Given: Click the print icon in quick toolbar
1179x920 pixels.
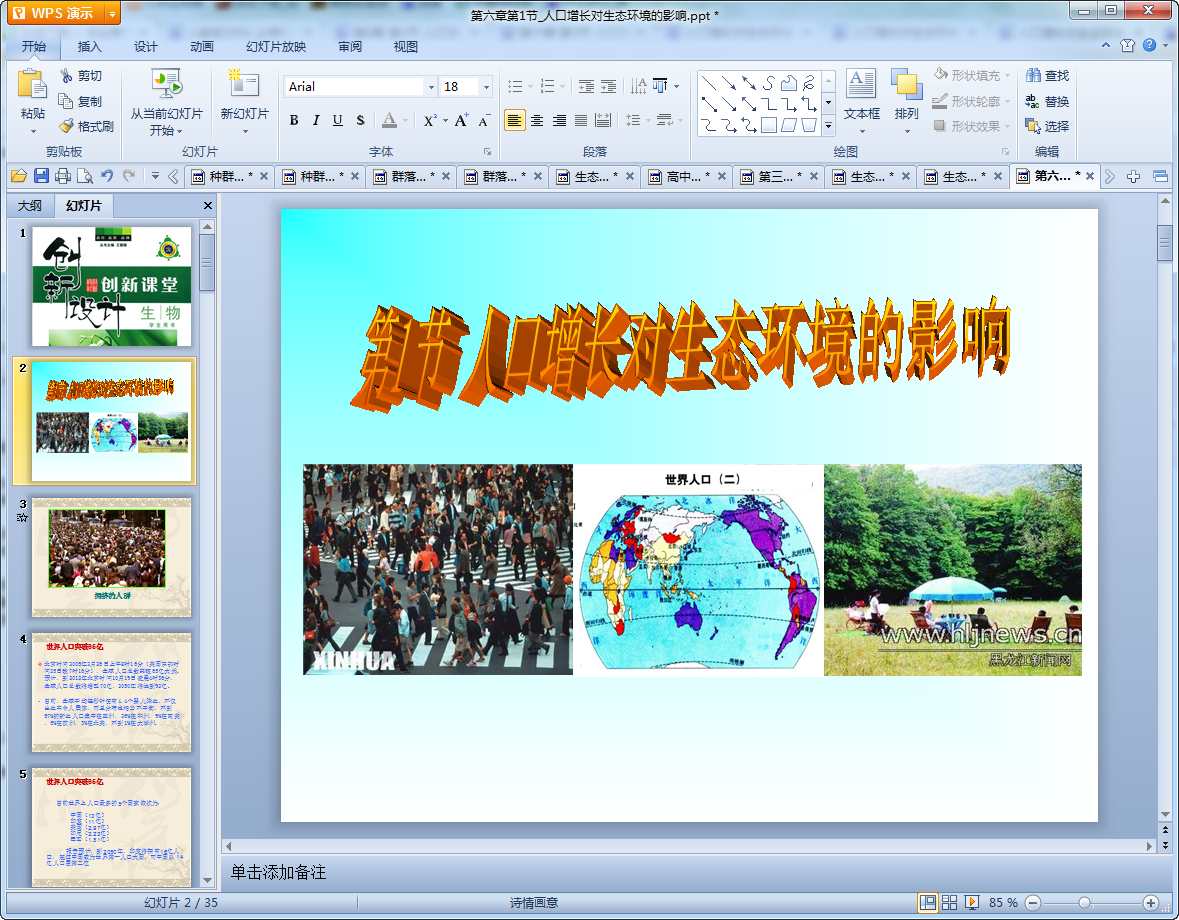Looking at the screenshot, I should click(63, 176).
